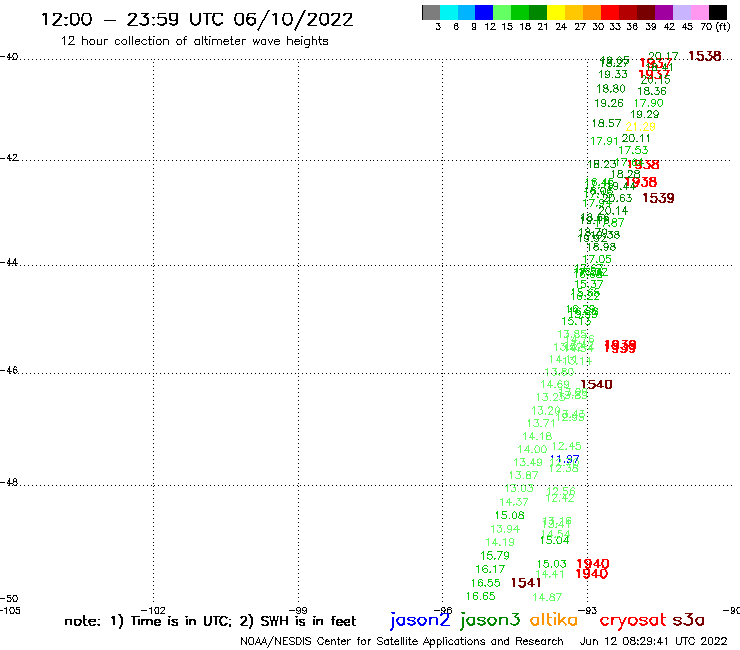Click the '19.33' wave height reading
740x650 pixels.
click(x=613, y=74)
